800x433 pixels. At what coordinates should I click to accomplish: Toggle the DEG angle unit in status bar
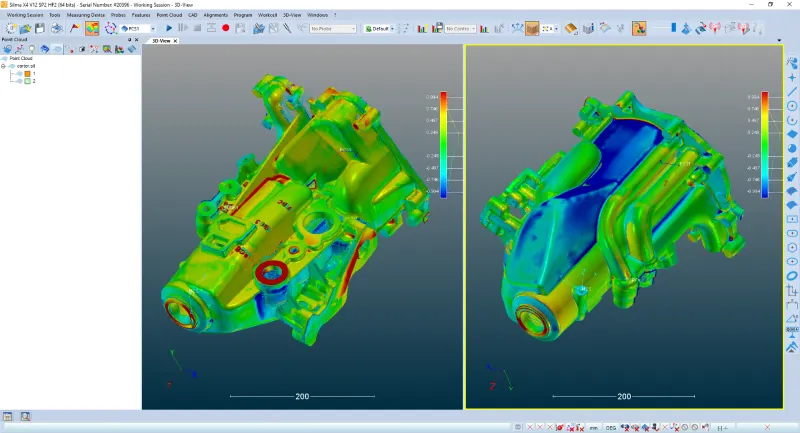coord(610,427)
